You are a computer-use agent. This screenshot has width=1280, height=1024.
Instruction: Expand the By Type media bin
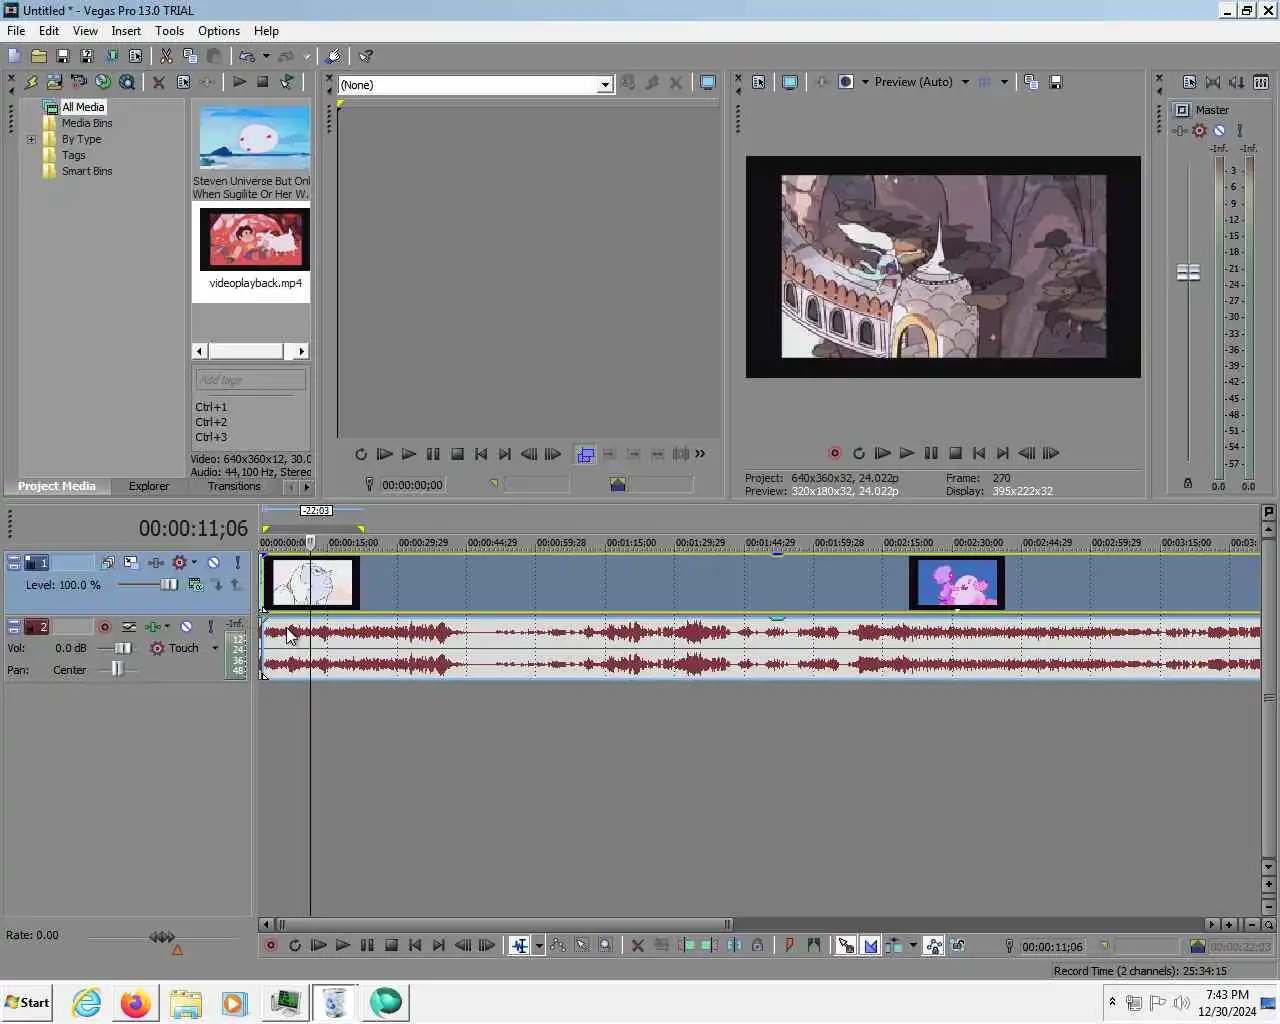pyautogui.click(x=31, y=139)
